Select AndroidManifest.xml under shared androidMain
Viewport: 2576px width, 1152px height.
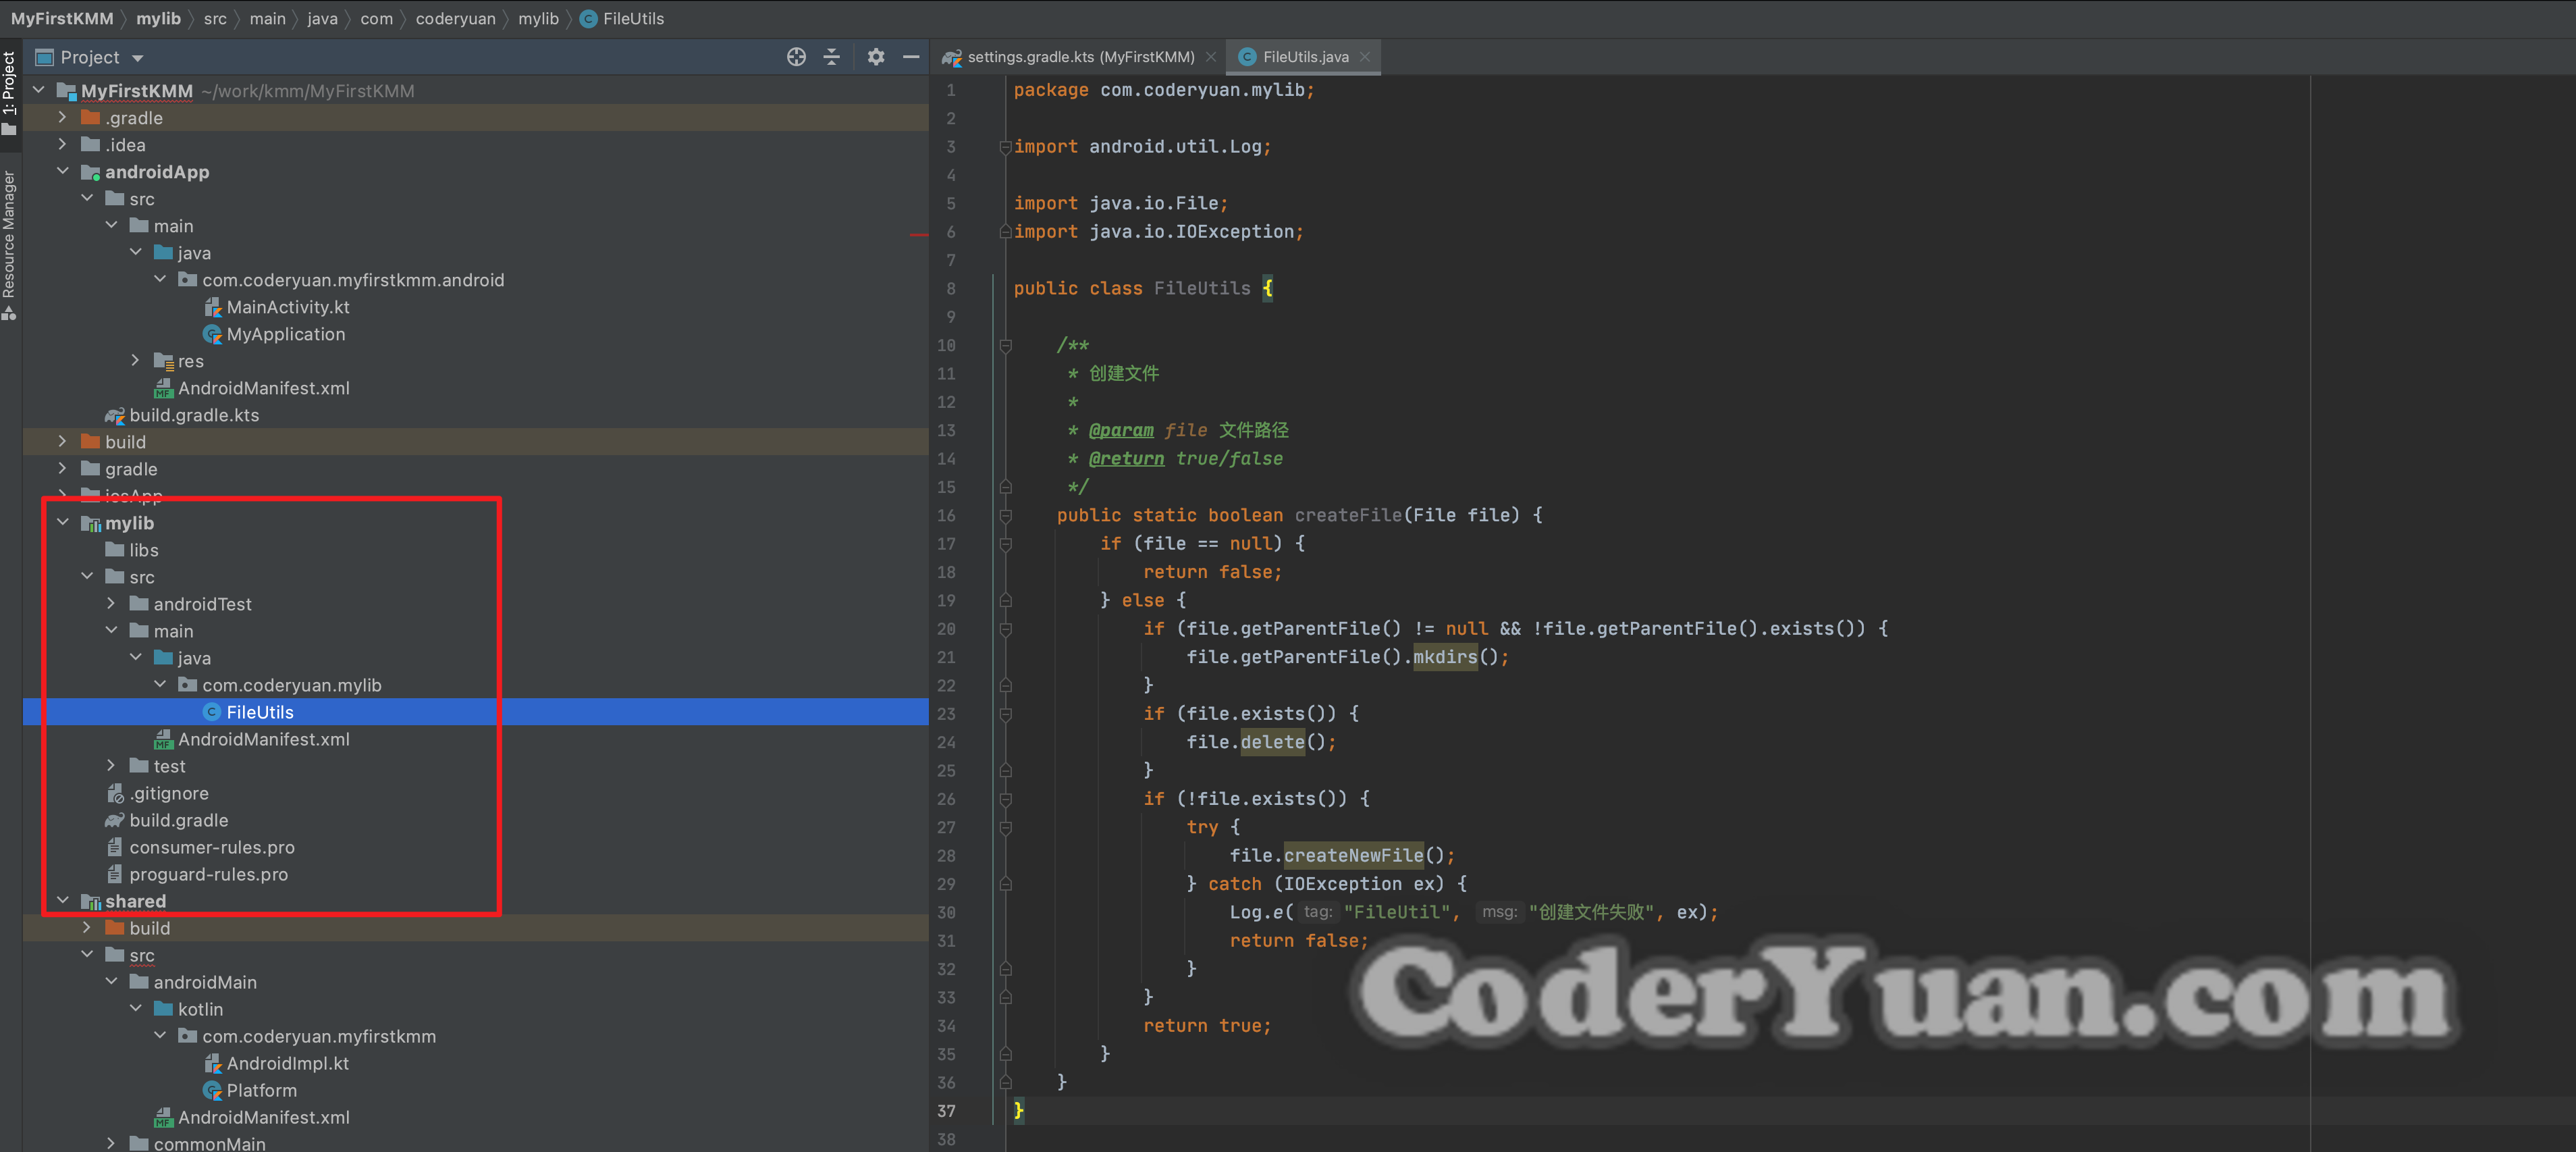252,1117
